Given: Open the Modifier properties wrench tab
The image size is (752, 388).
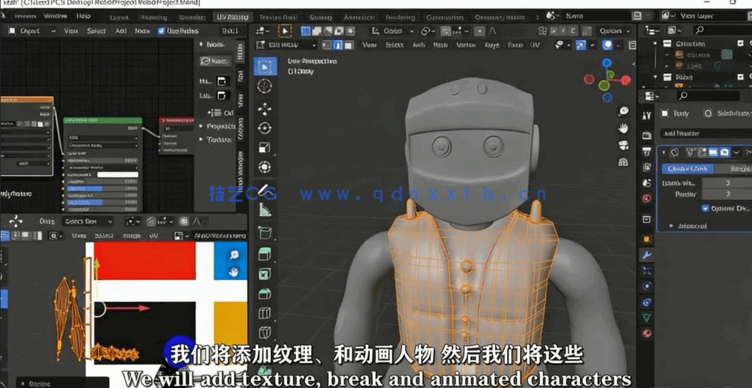Looking at the screenshot, I should 647,255.
